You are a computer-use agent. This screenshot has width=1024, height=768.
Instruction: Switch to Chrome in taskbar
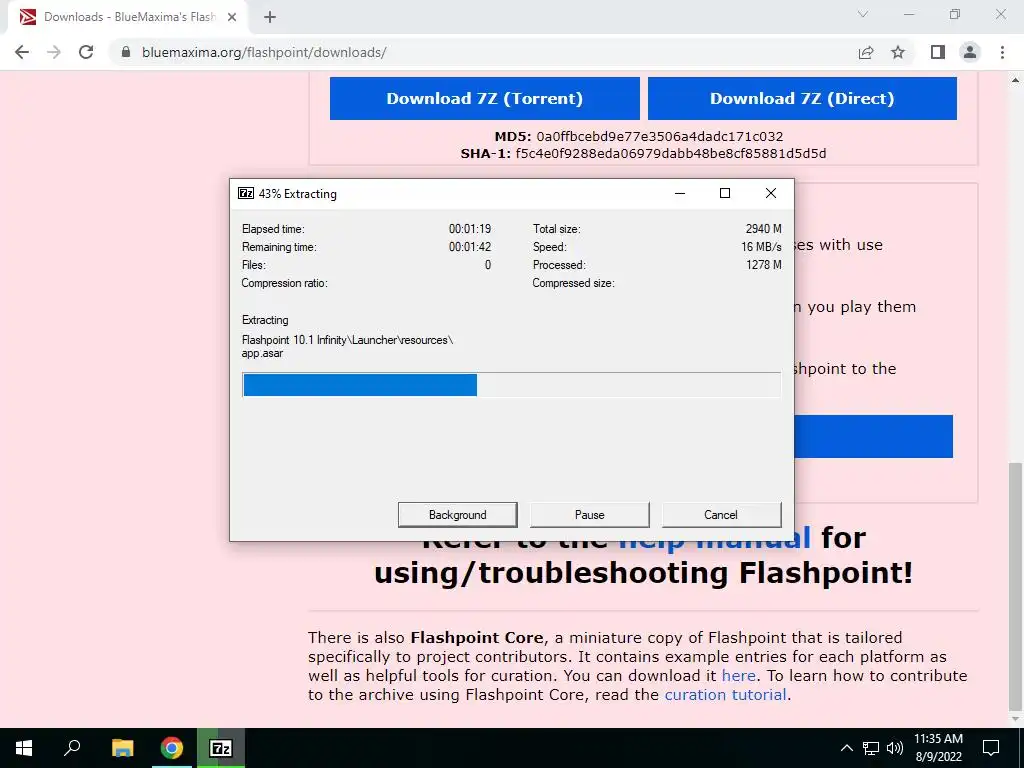tap(172, 748)
